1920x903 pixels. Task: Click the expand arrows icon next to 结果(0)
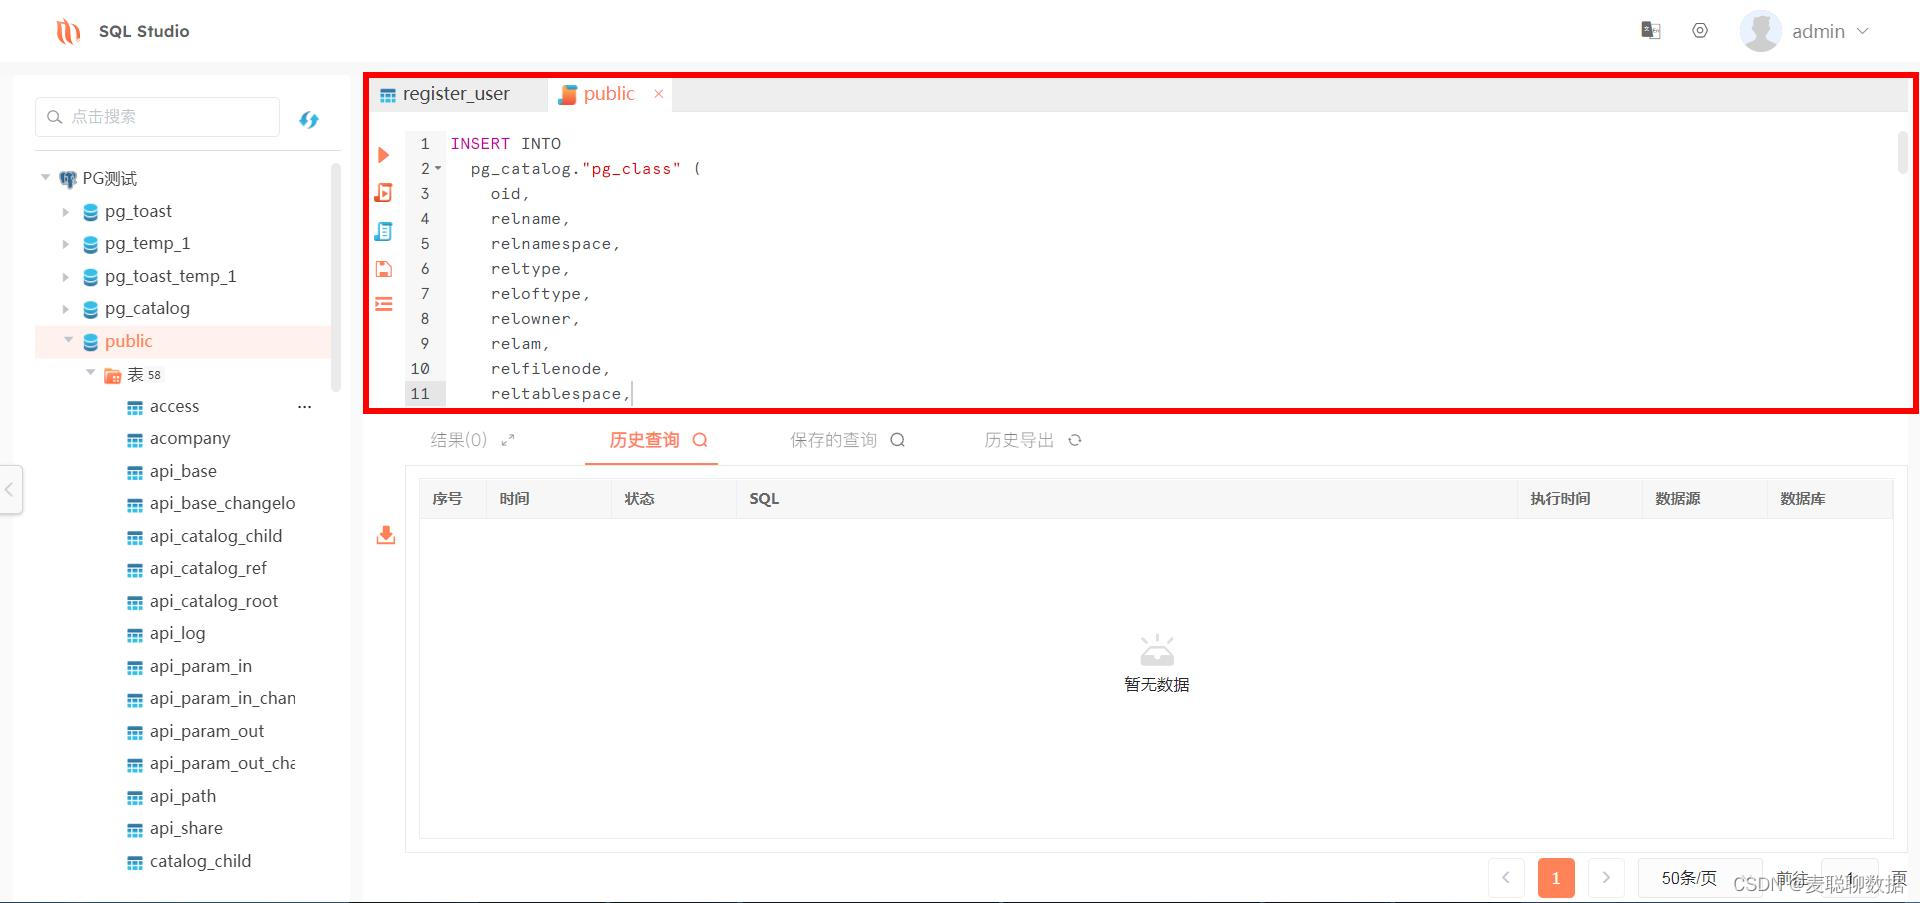pyautogui.click(x=508, y=440)
